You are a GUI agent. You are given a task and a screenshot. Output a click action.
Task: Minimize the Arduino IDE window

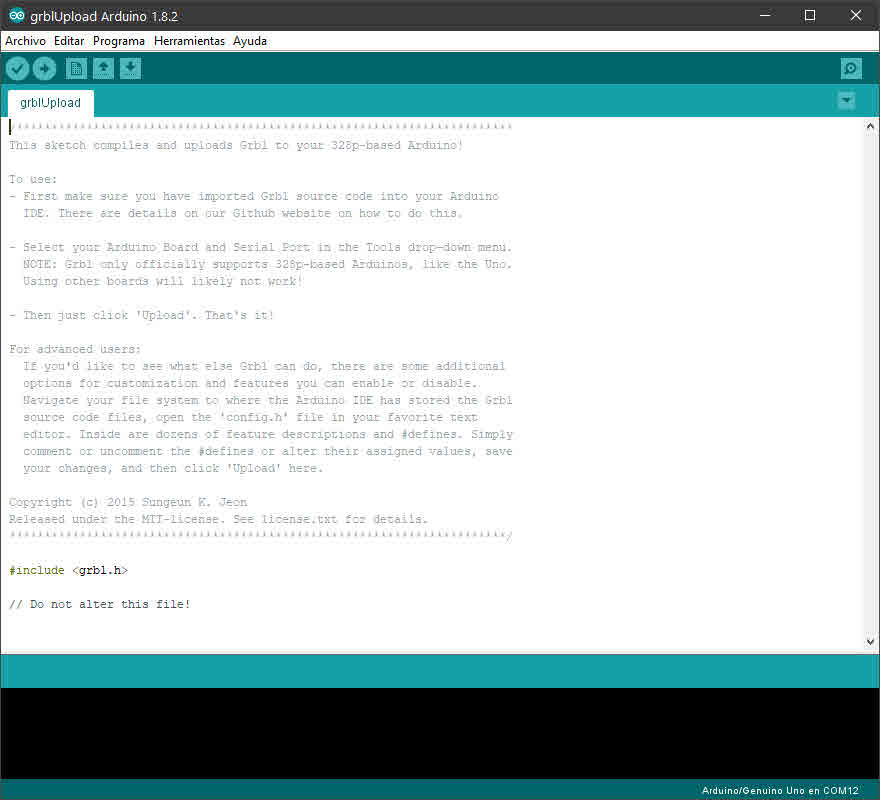coord(765,16)
